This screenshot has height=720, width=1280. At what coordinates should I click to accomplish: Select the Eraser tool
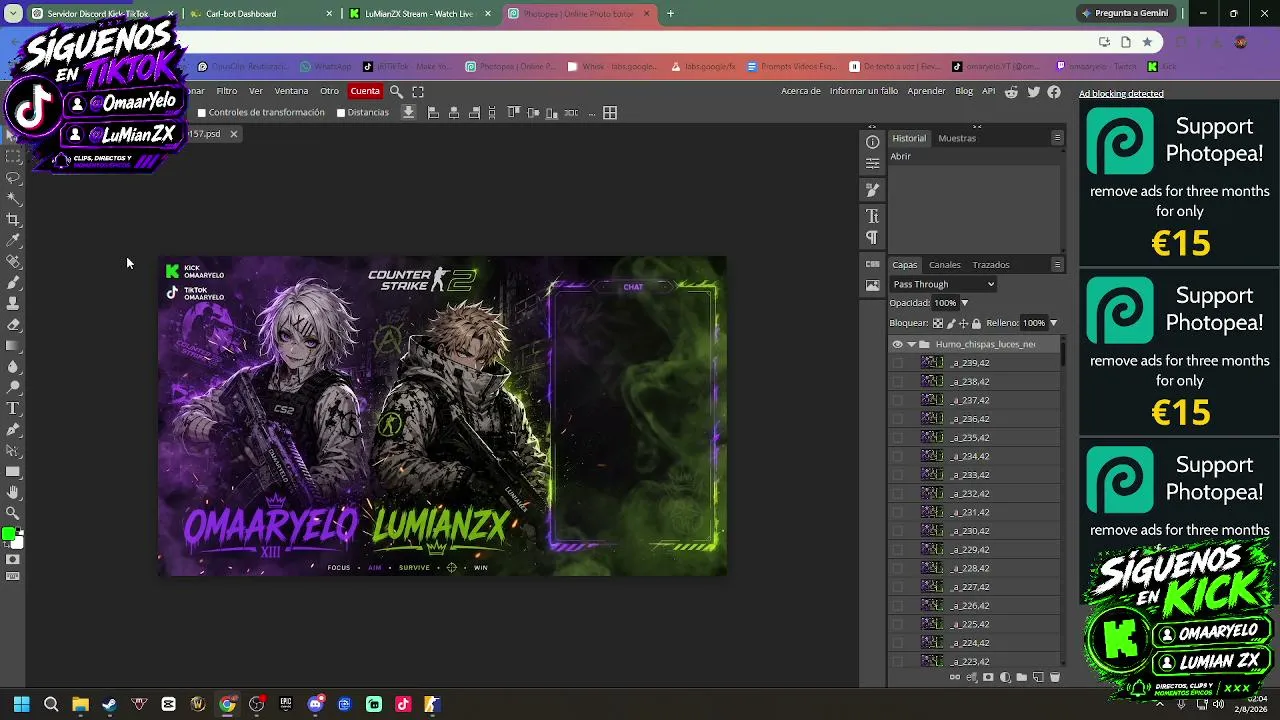tap(13, 325)
